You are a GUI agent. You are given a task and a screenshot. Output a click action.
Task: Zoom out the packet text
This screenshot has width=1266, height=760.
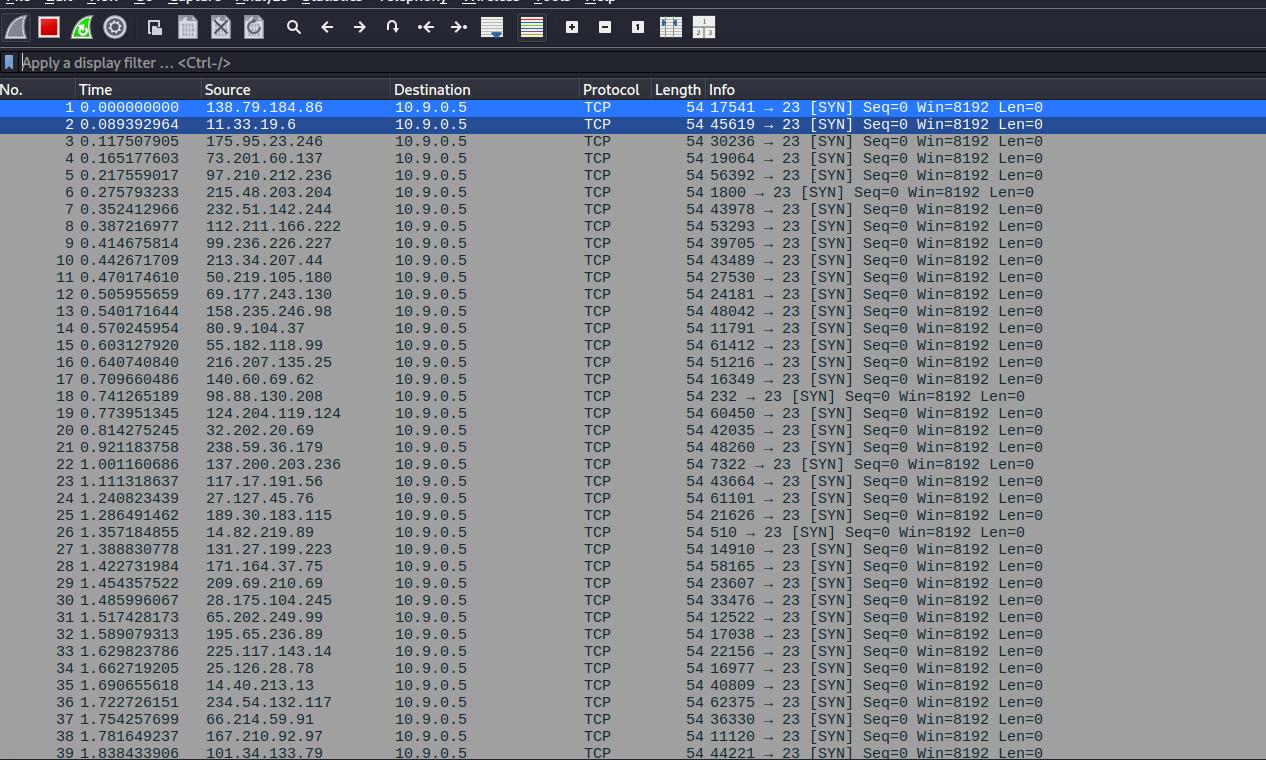605,27
